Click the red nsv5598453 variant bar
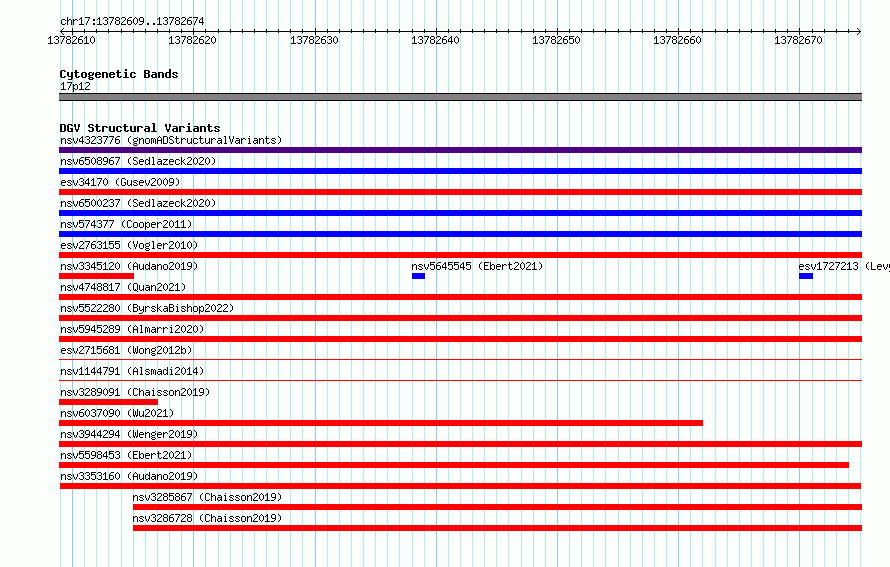Viewport: 890px width, 567px height. pyautogui.click(x=454, y=465)
